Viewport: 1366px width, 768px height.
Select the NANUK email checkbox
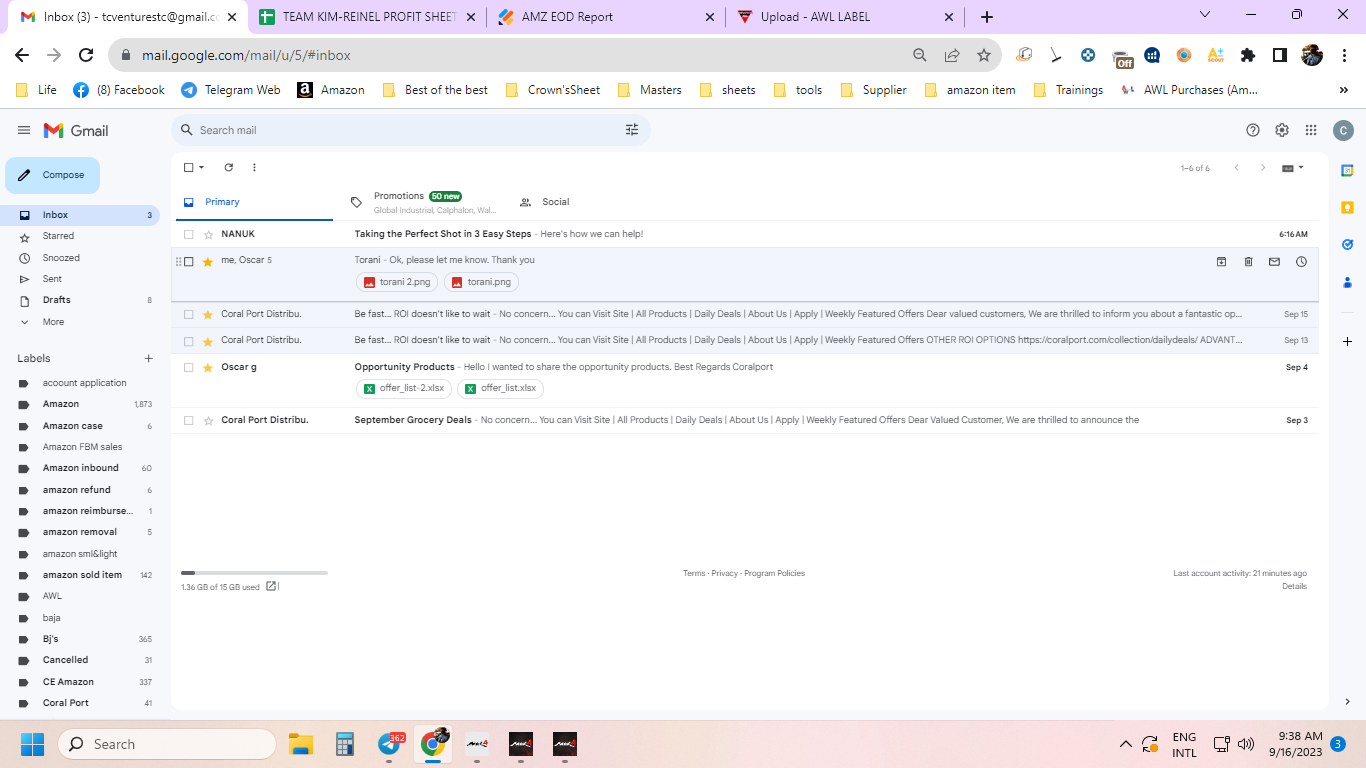[188, 234]
